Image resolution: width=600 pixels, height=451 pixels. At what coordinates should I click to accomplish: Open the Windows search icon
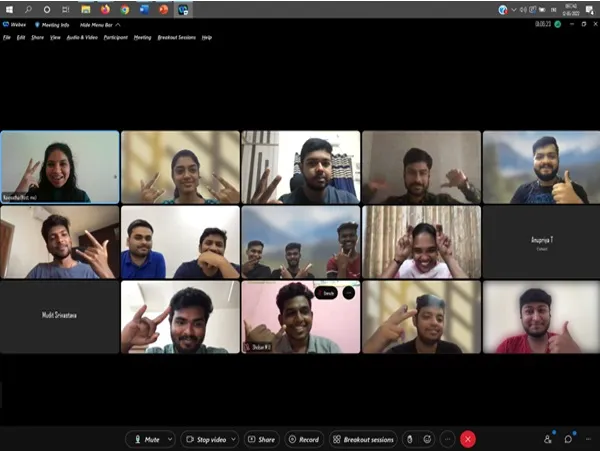[28, 9]
